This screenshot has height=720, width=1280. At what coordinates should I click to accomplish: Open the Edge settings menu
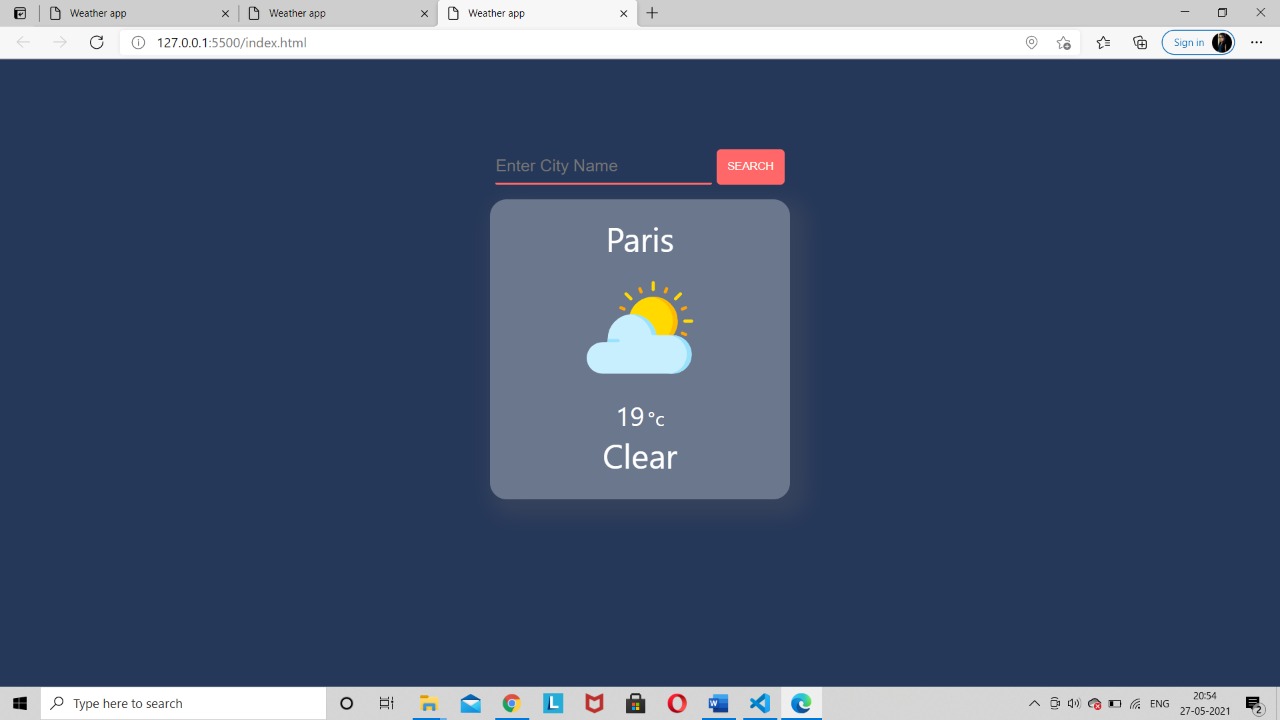pos(1256,42)
